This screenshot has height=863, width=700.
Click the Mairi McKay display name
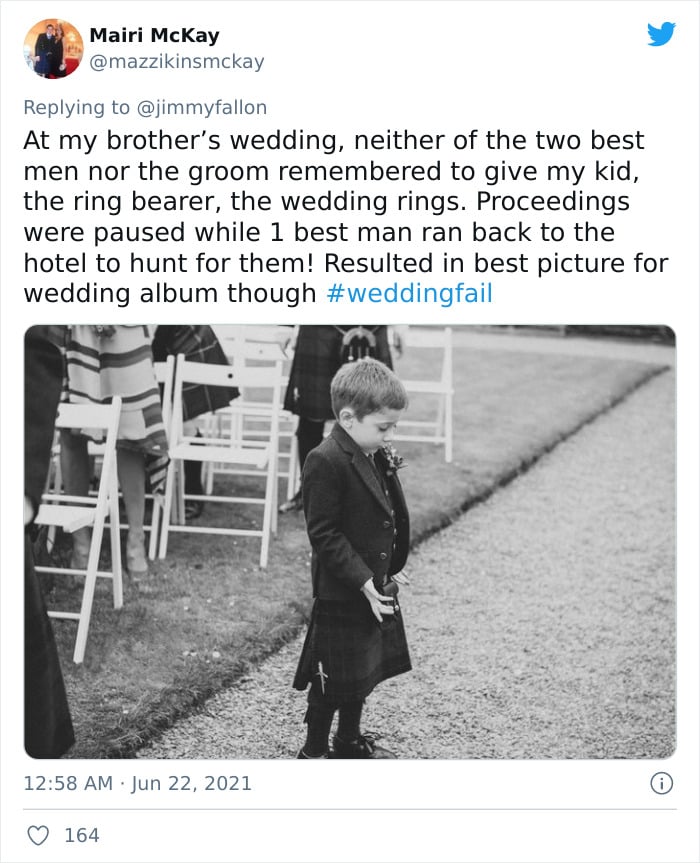point(154,36)
